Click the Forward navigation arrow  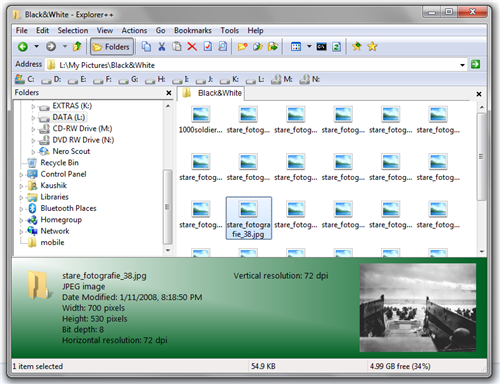click(51, 47)
